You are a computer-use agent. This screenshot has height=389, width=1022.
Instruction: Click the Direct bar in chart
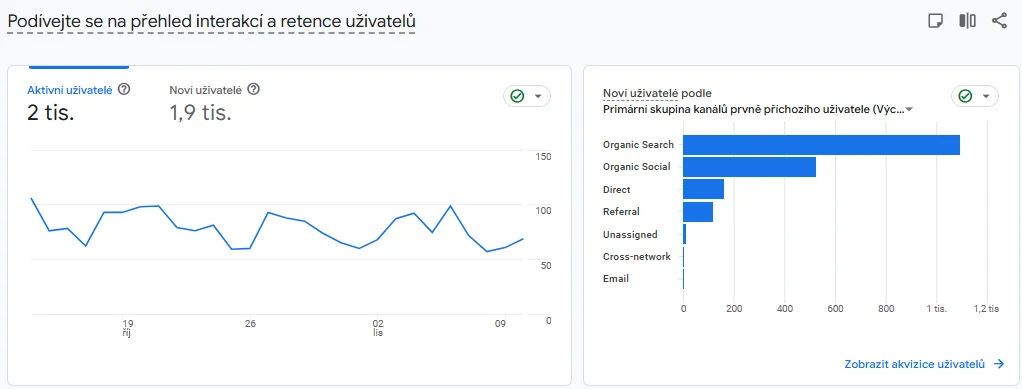coord(703,190)
